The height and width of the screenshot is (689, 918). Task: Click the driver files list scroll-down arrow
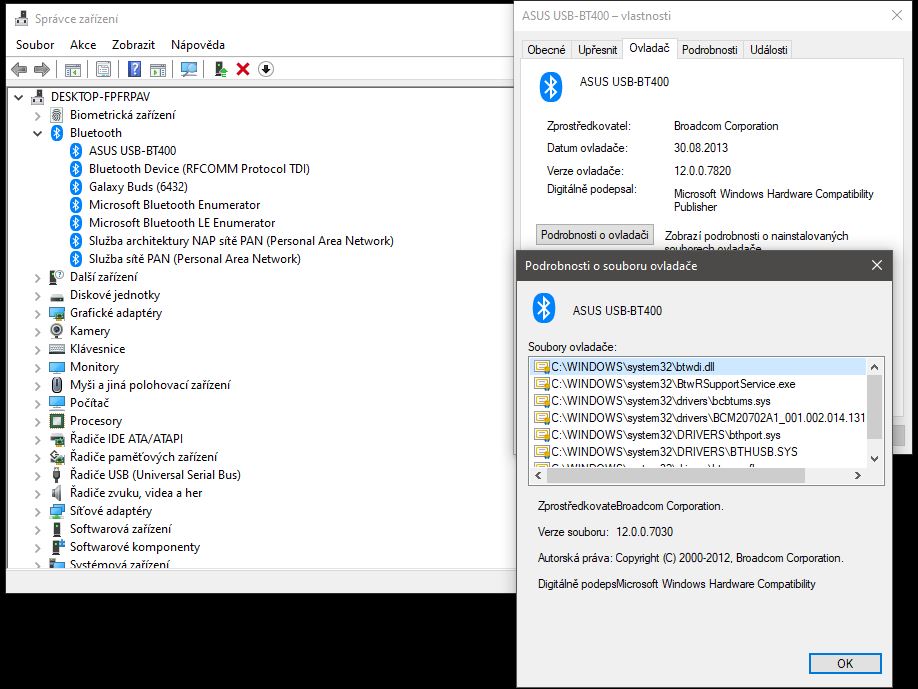click(x=874, y=459)
